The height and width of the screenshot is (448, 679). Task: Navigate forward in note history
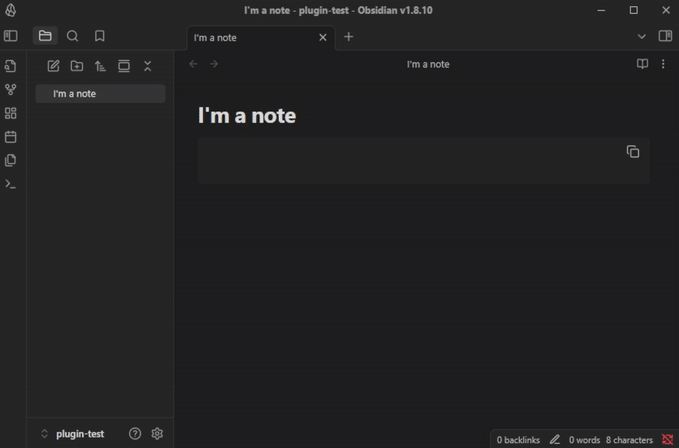214,64
